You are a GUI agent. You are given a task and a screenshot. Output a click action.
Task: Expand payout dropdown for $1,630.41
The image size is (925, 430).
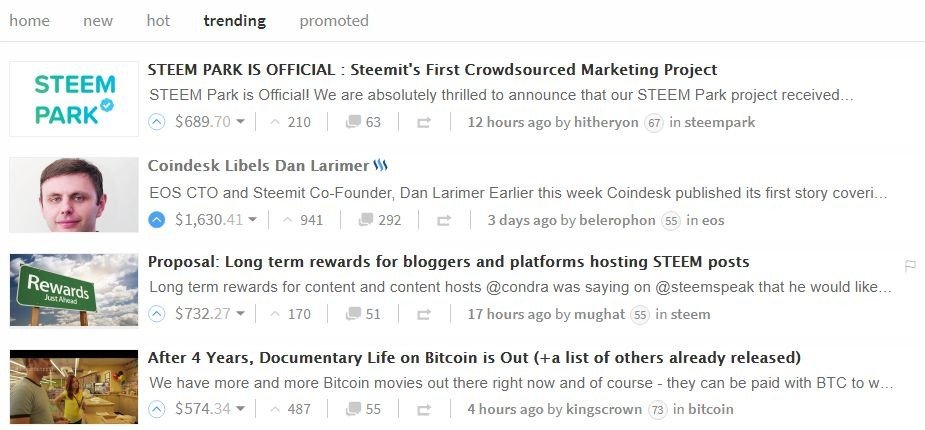click(x=252, y=220)
